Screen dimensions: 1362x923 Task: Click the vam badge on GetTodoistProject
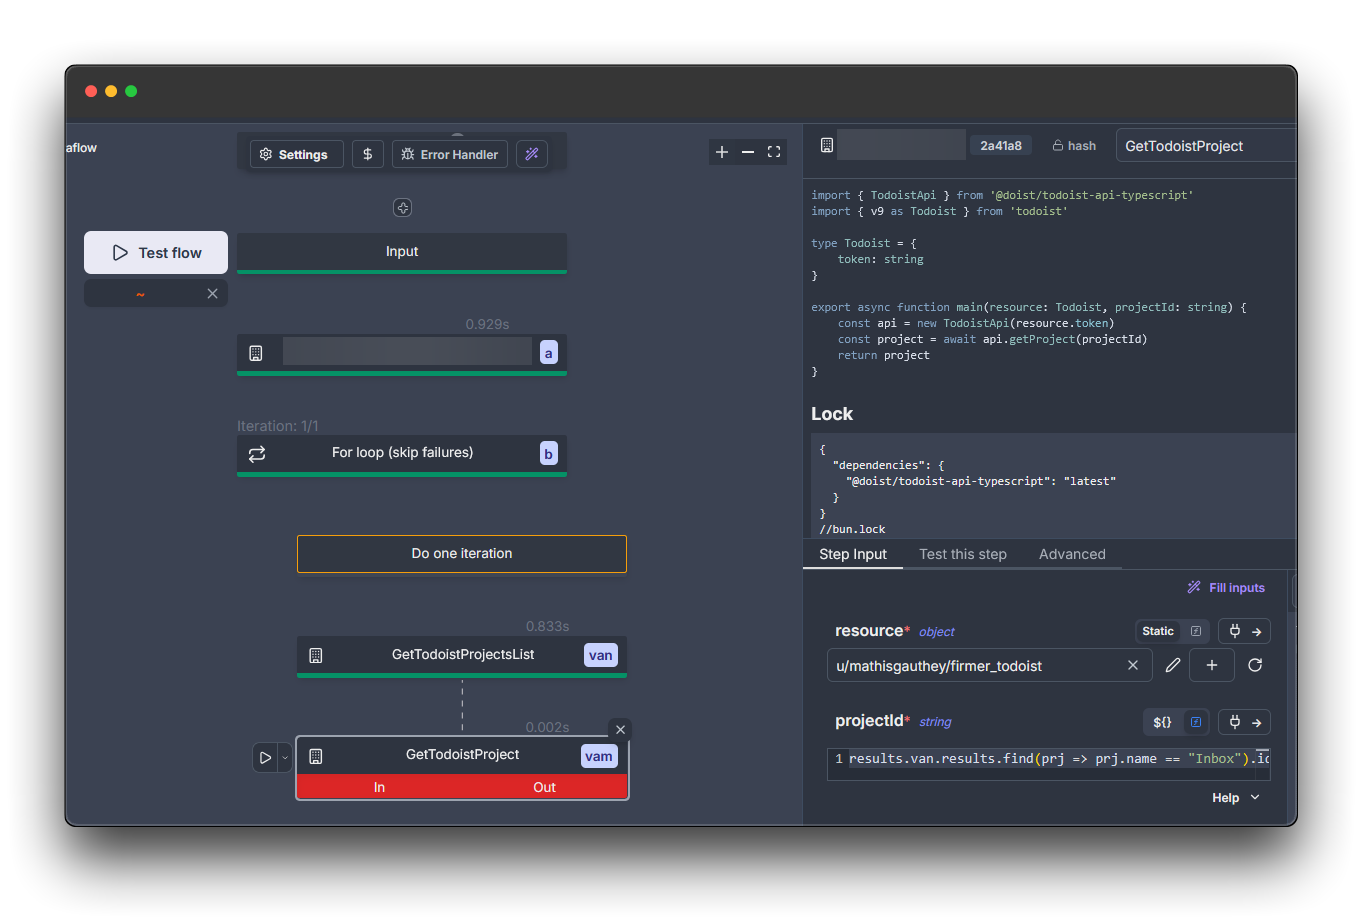(x=599, y=756)
